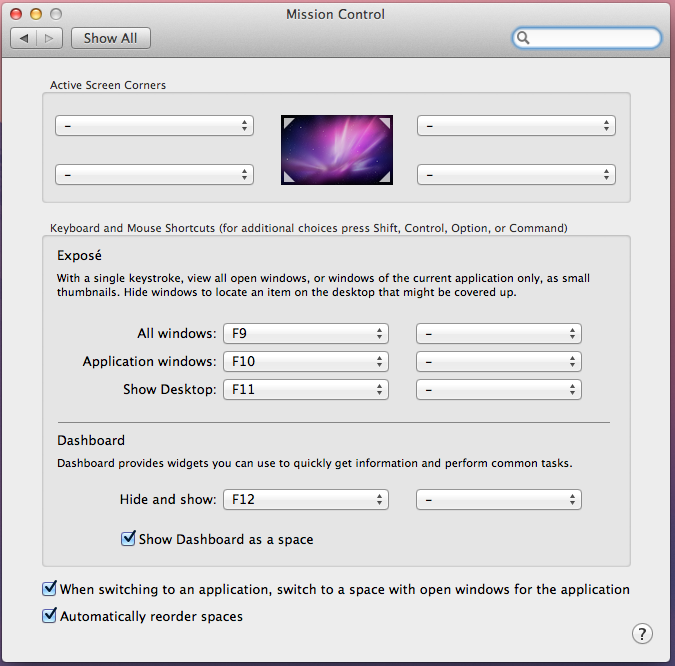Open bottom-right screen corner dropdown
675x666 pixels.
[x=516, y=175]
